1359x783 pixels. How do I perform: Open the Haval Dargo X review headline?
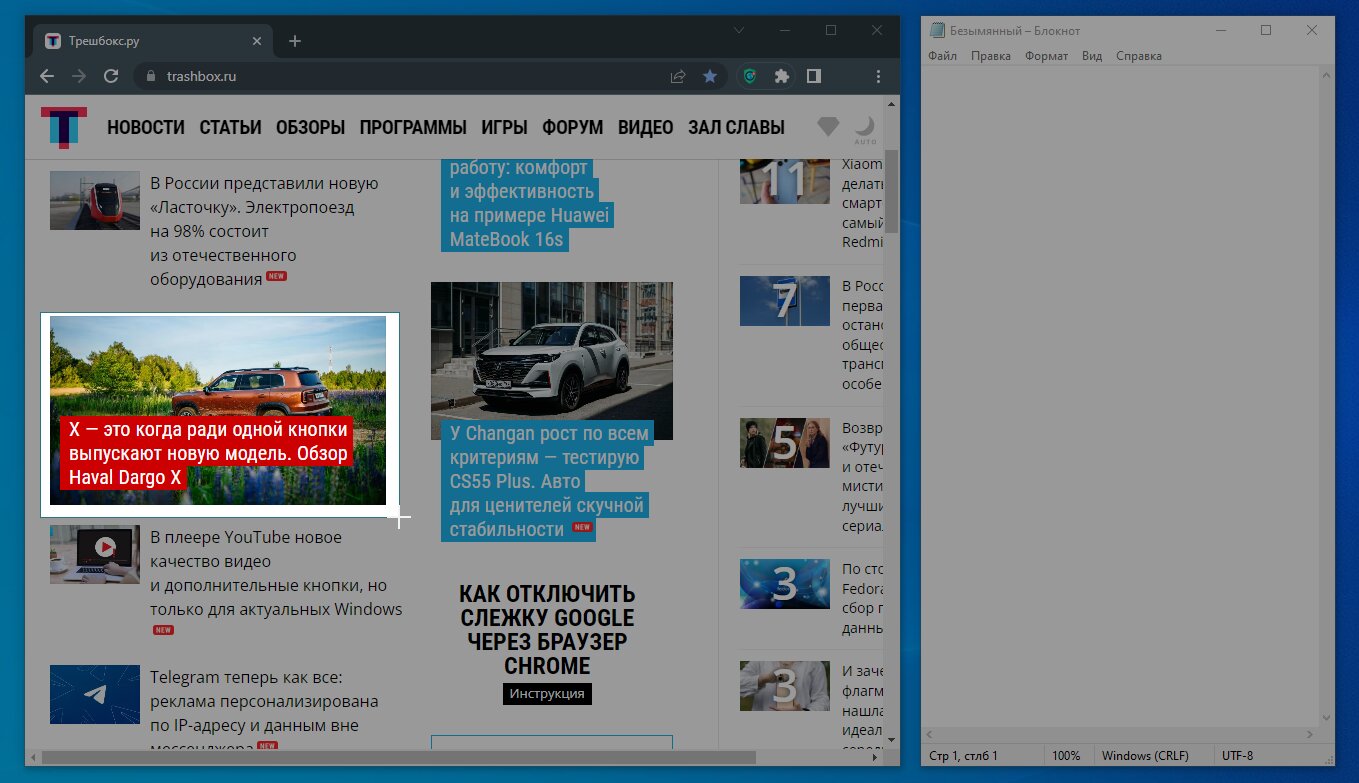(209, 454)
